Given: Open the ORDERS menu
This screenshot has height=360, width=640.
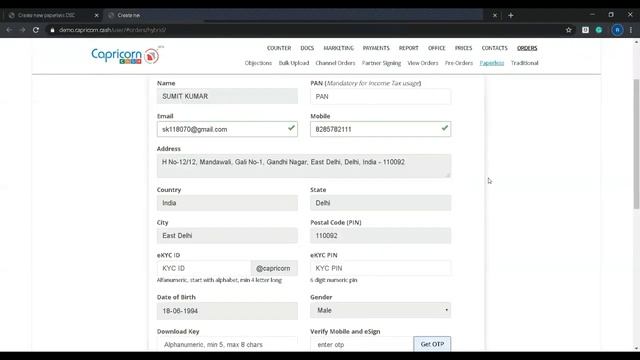Looking at the screenshot, I should (x=527, y=48).
